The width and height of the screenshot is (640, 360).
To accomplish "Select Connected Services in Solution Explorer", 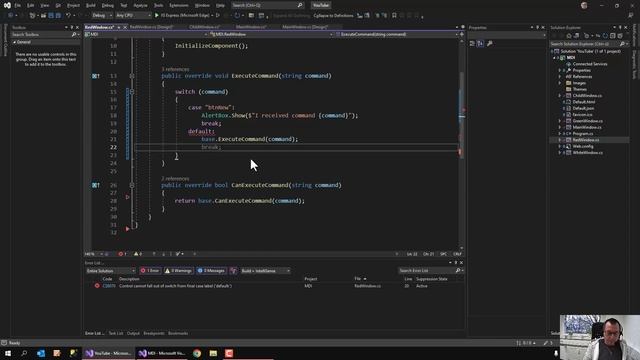I will tap(589, 64).
